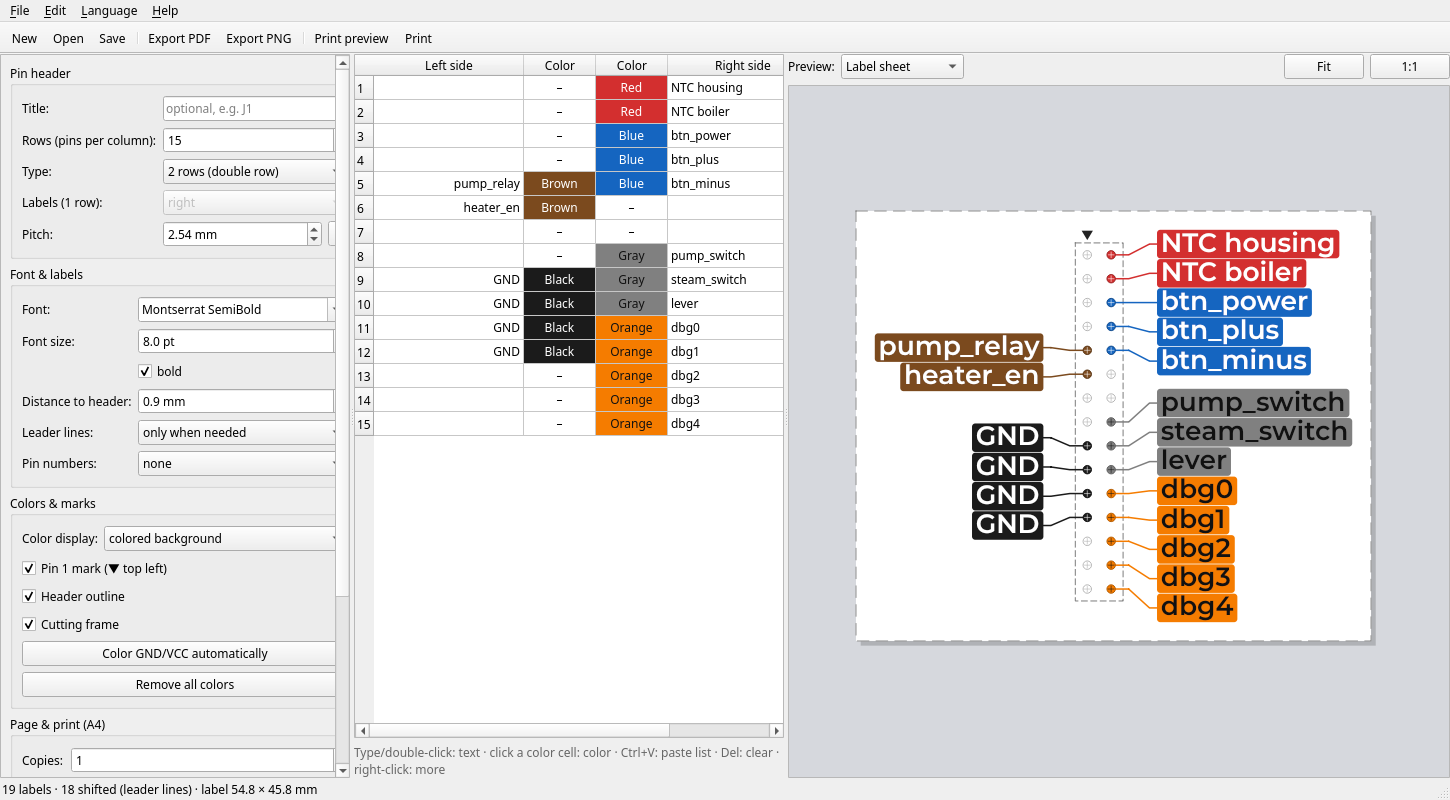Image resolution: width=1450 pixels, height=800 pixels.
Task: Click the Pitch spinbox up/down arrows
Action: coord(315,234)
